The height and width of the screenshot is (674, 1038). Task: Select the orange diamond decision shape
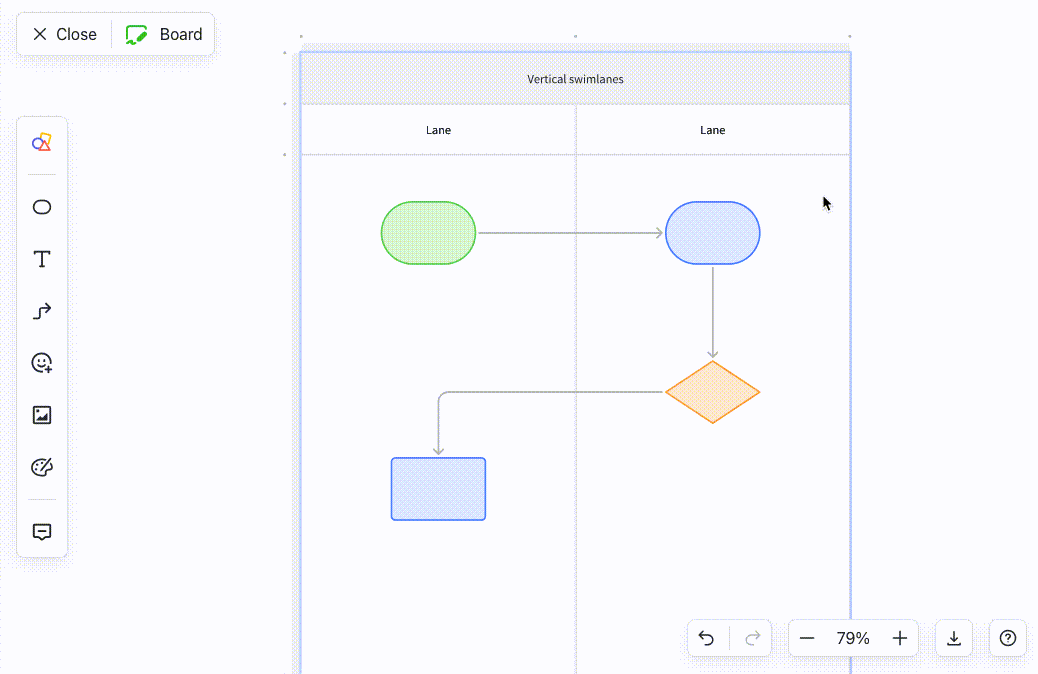pos(712,392)
